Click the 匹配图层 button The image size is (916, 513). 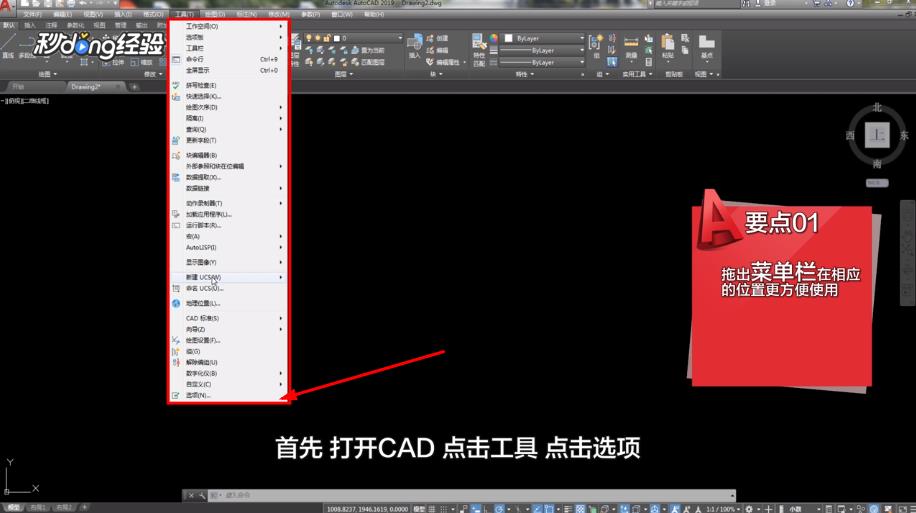[367, 62]
